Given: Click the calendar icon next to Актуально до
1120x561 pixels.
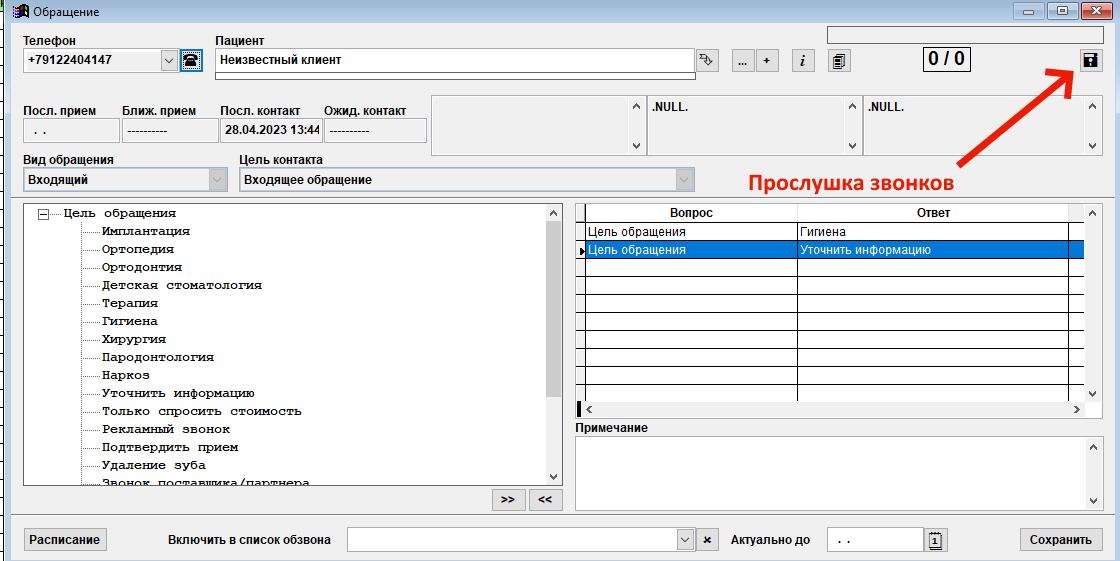Looking at the screenshot, I should tap(936, 540).
